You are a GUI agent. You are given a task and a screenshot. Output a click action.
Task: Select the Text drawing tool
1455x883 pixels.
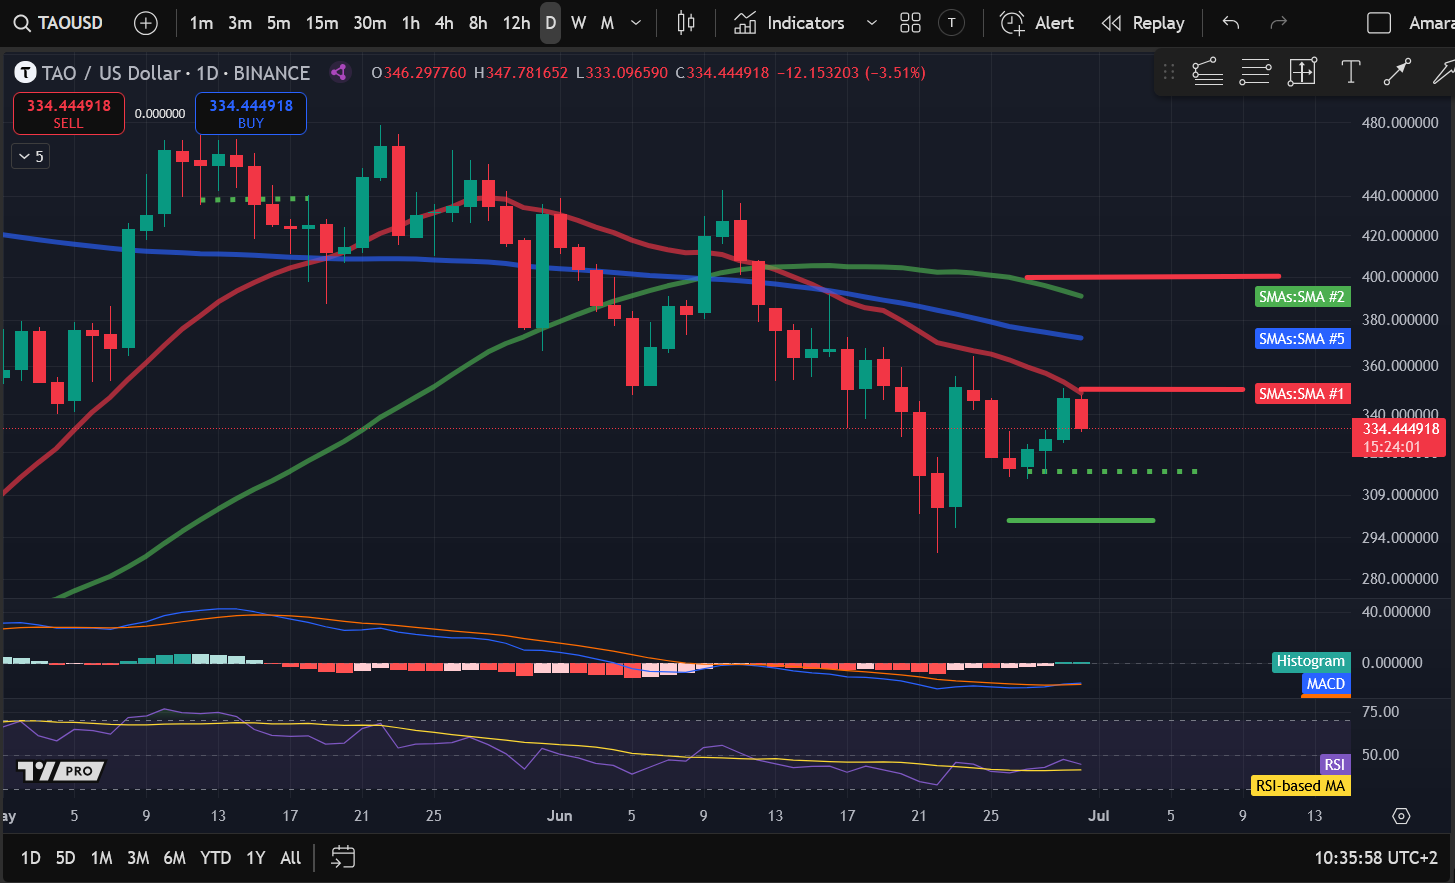click(1350, 72)
